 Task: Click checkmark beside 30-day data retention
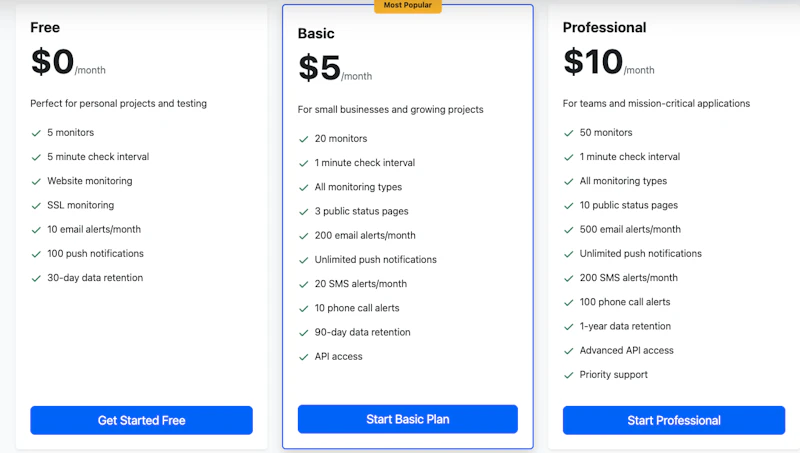click(x=36, y=279)
